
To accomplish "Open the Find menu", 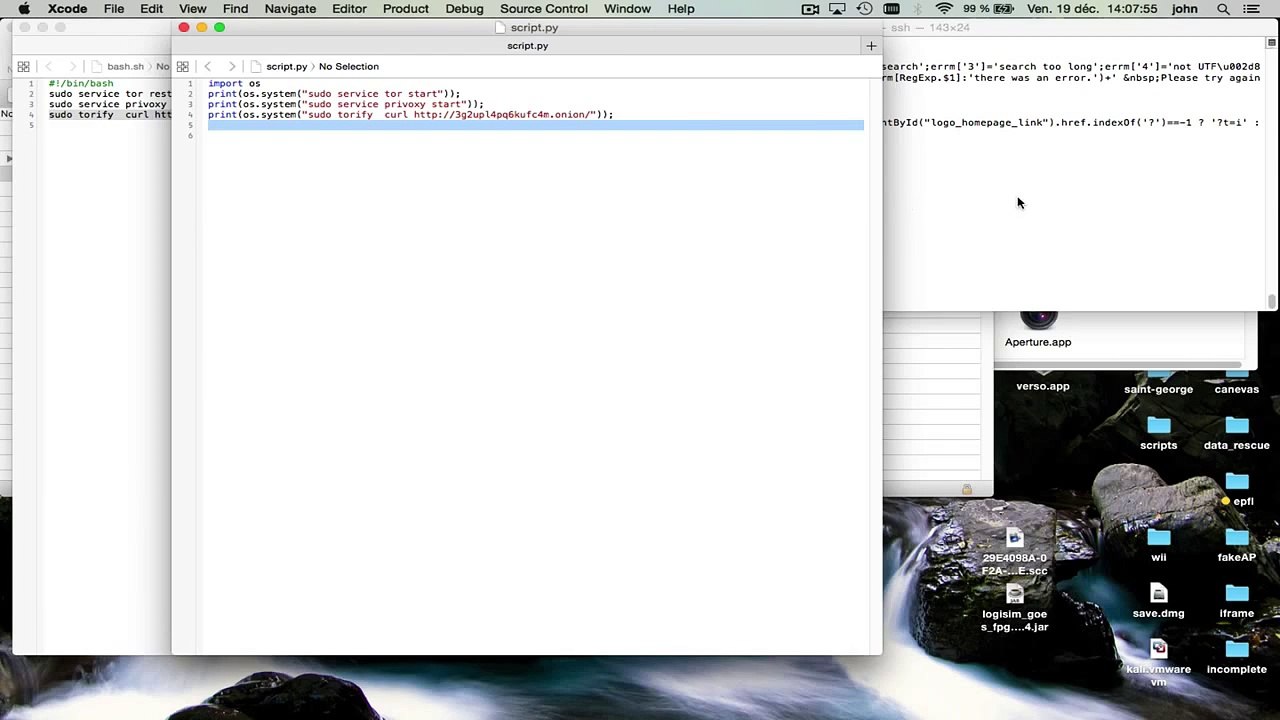I will coord(235,9).
